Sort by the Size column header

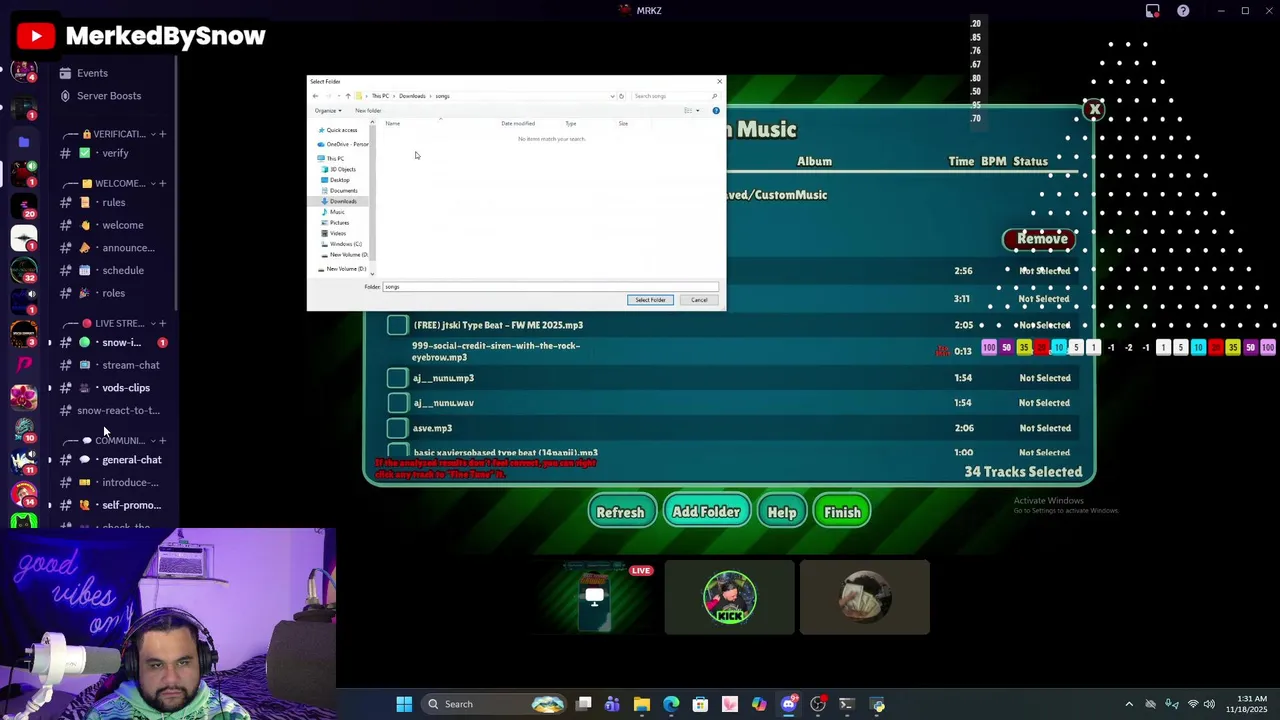coord(623,123)
